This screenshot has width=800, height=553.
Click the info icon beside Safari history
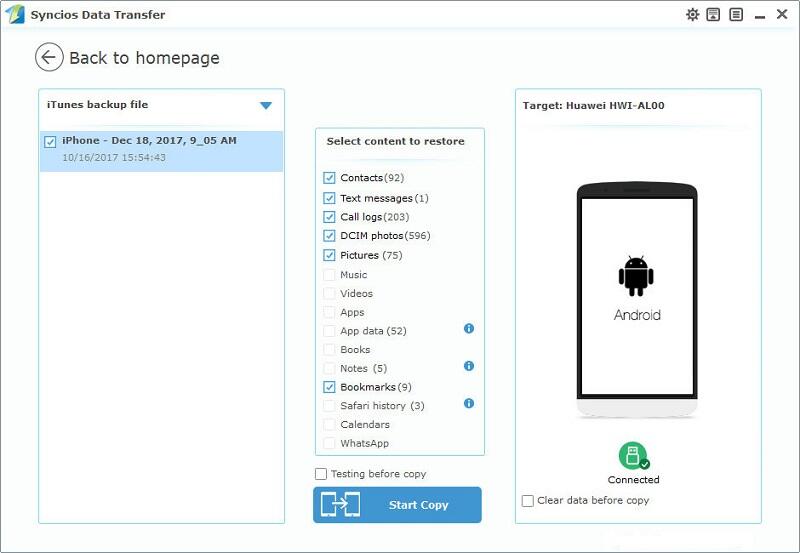(x=468, y=404)
